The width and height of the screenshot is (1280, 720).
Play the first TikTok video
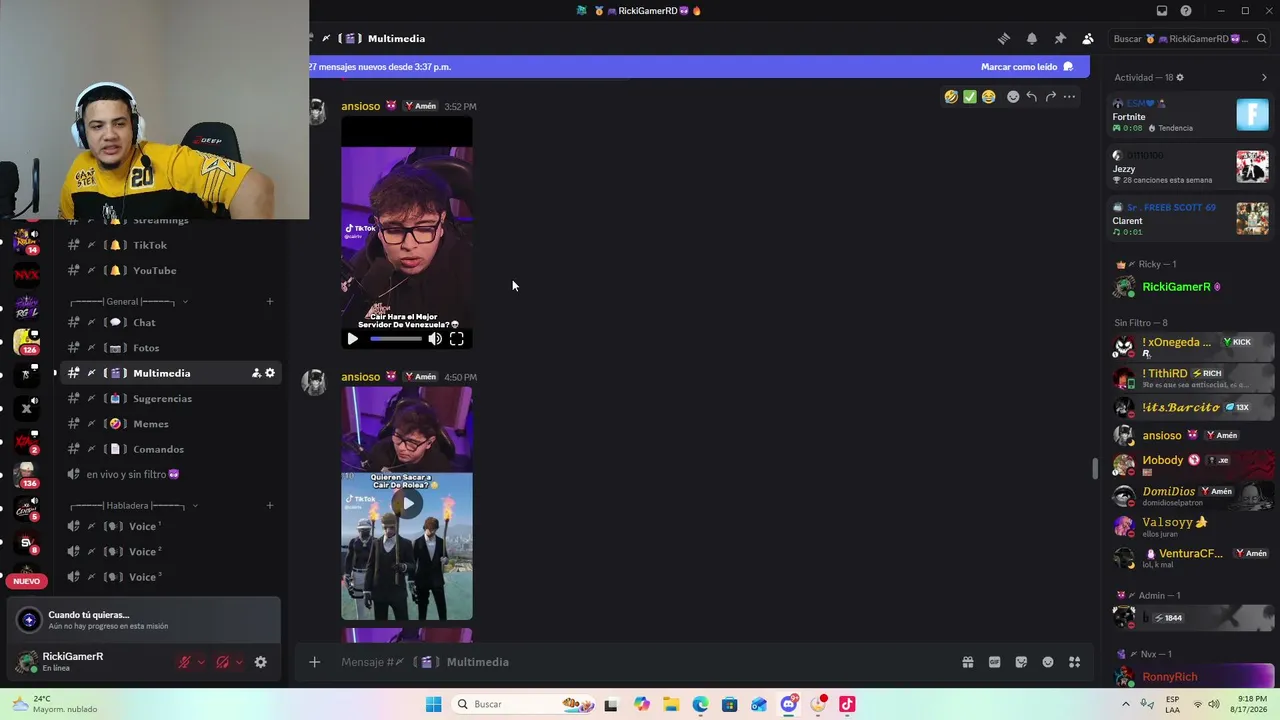(x=352, y=339)
